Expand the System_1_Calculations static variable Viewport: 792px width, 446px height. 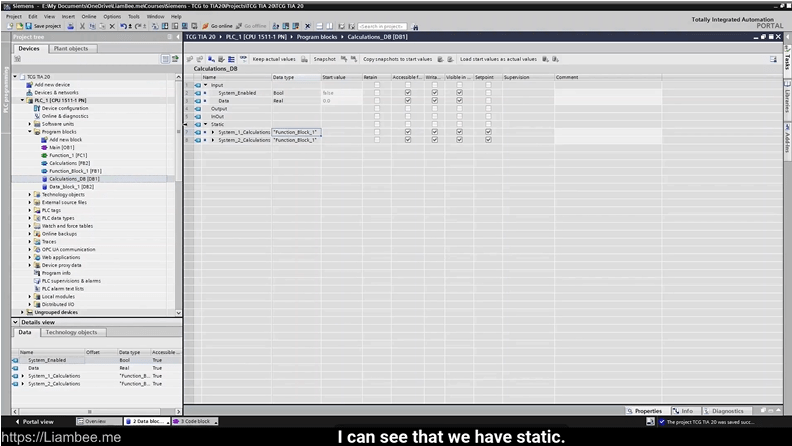coord(213,132)
